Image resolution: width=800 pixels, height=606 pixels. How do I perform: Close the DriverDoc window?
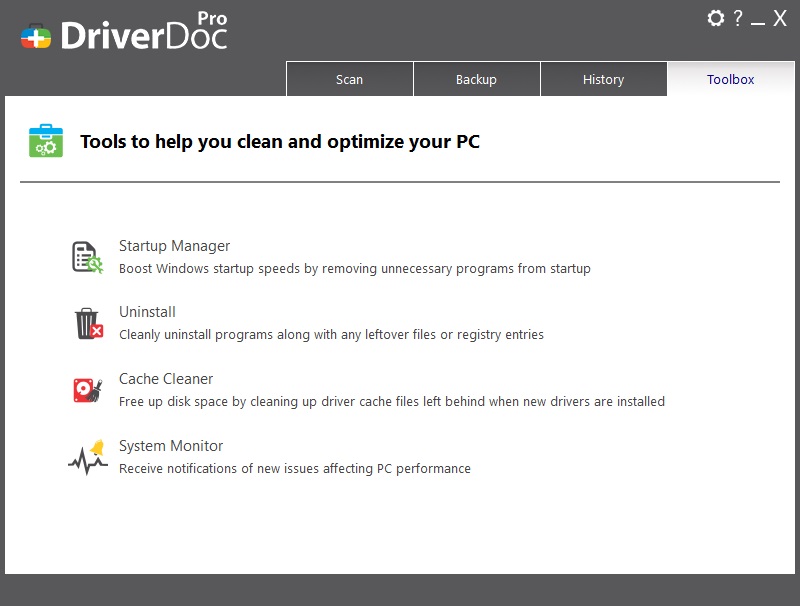coord(780,18)
